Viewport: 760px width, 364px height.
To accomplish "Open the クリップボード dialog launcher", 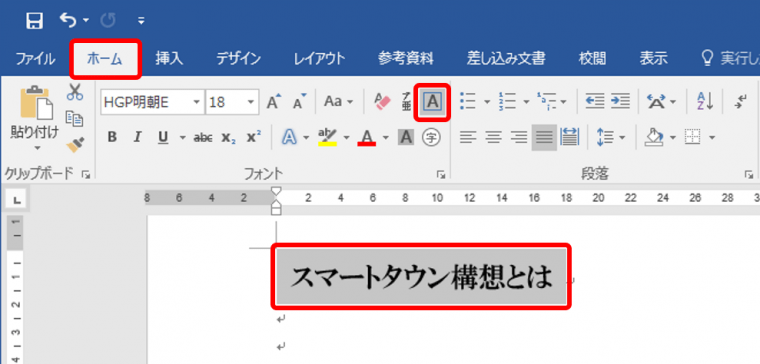I will click(86, 175).
